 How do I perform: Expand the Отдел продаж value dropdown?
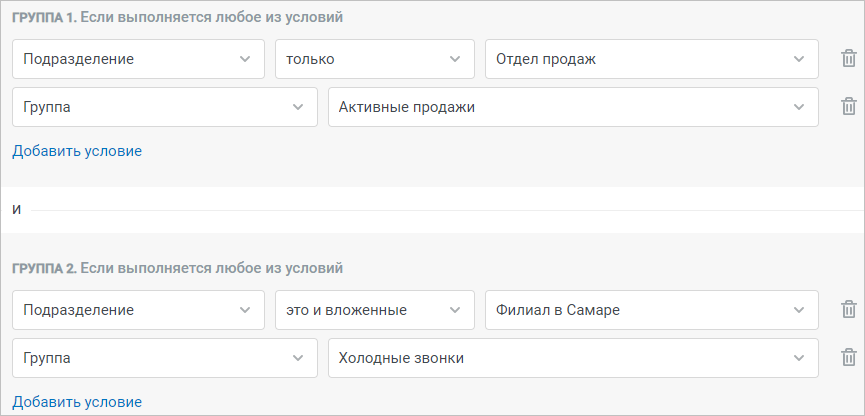pyautogui.click(x=652, y=59)
